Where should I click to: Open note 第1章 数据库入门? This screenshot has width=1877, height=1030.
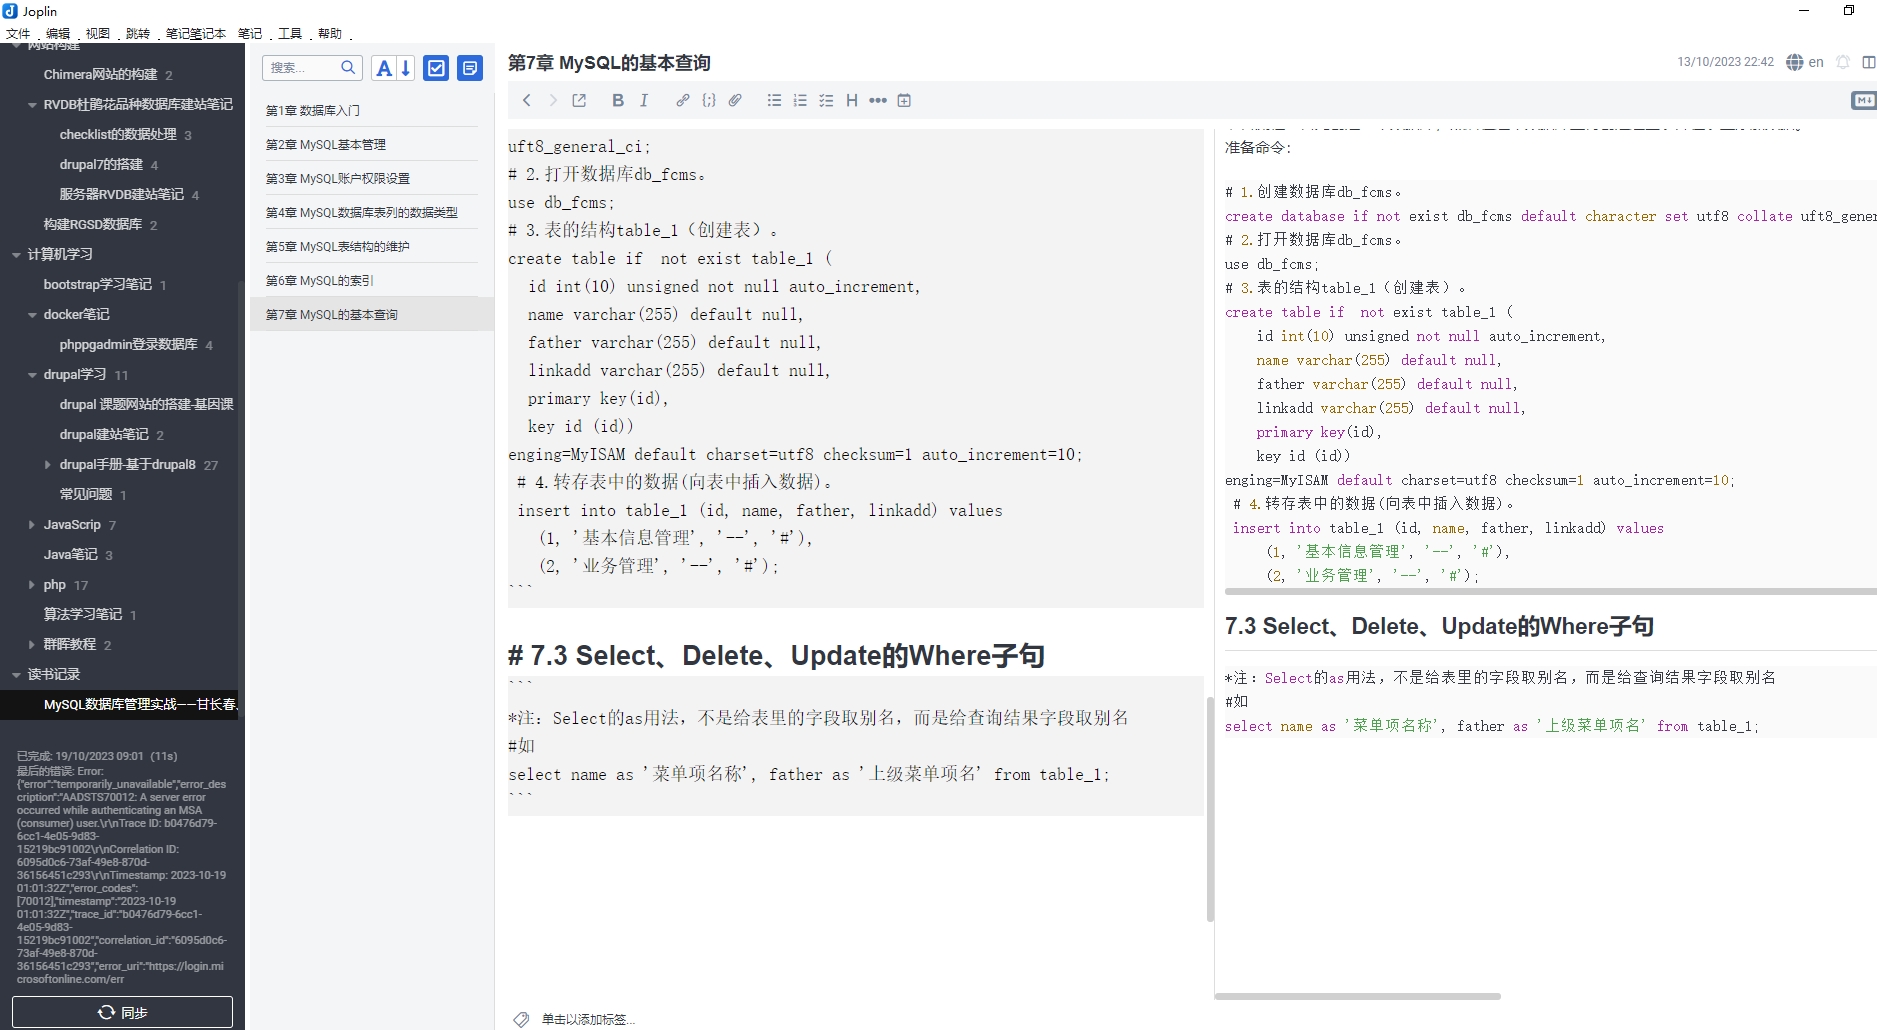372,110
